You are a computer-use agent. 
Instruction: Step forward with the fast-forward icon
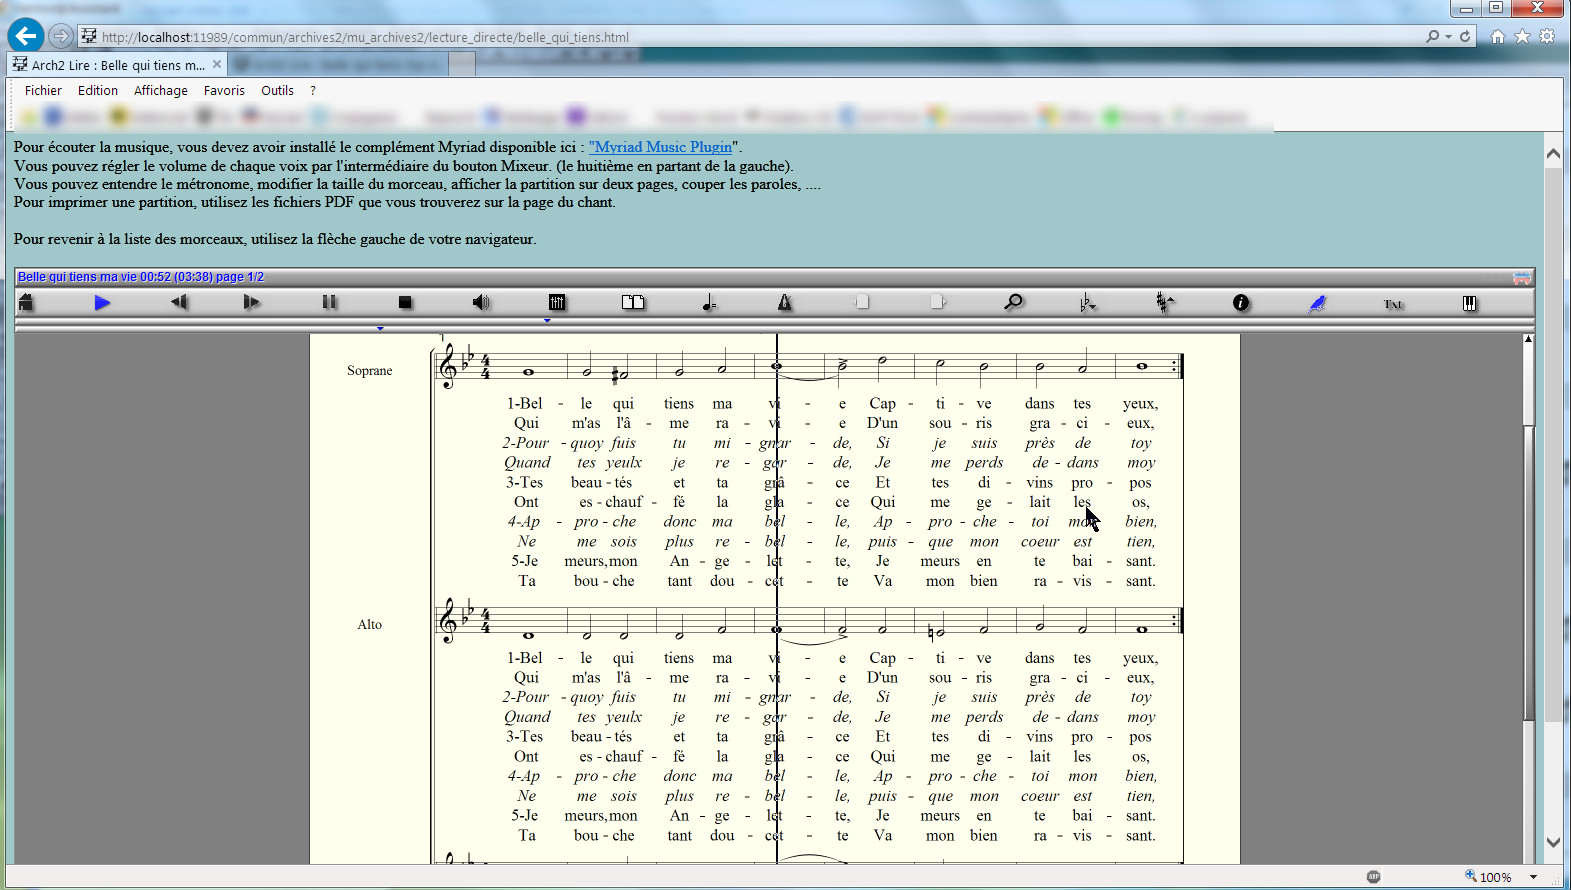coord(252,302)
